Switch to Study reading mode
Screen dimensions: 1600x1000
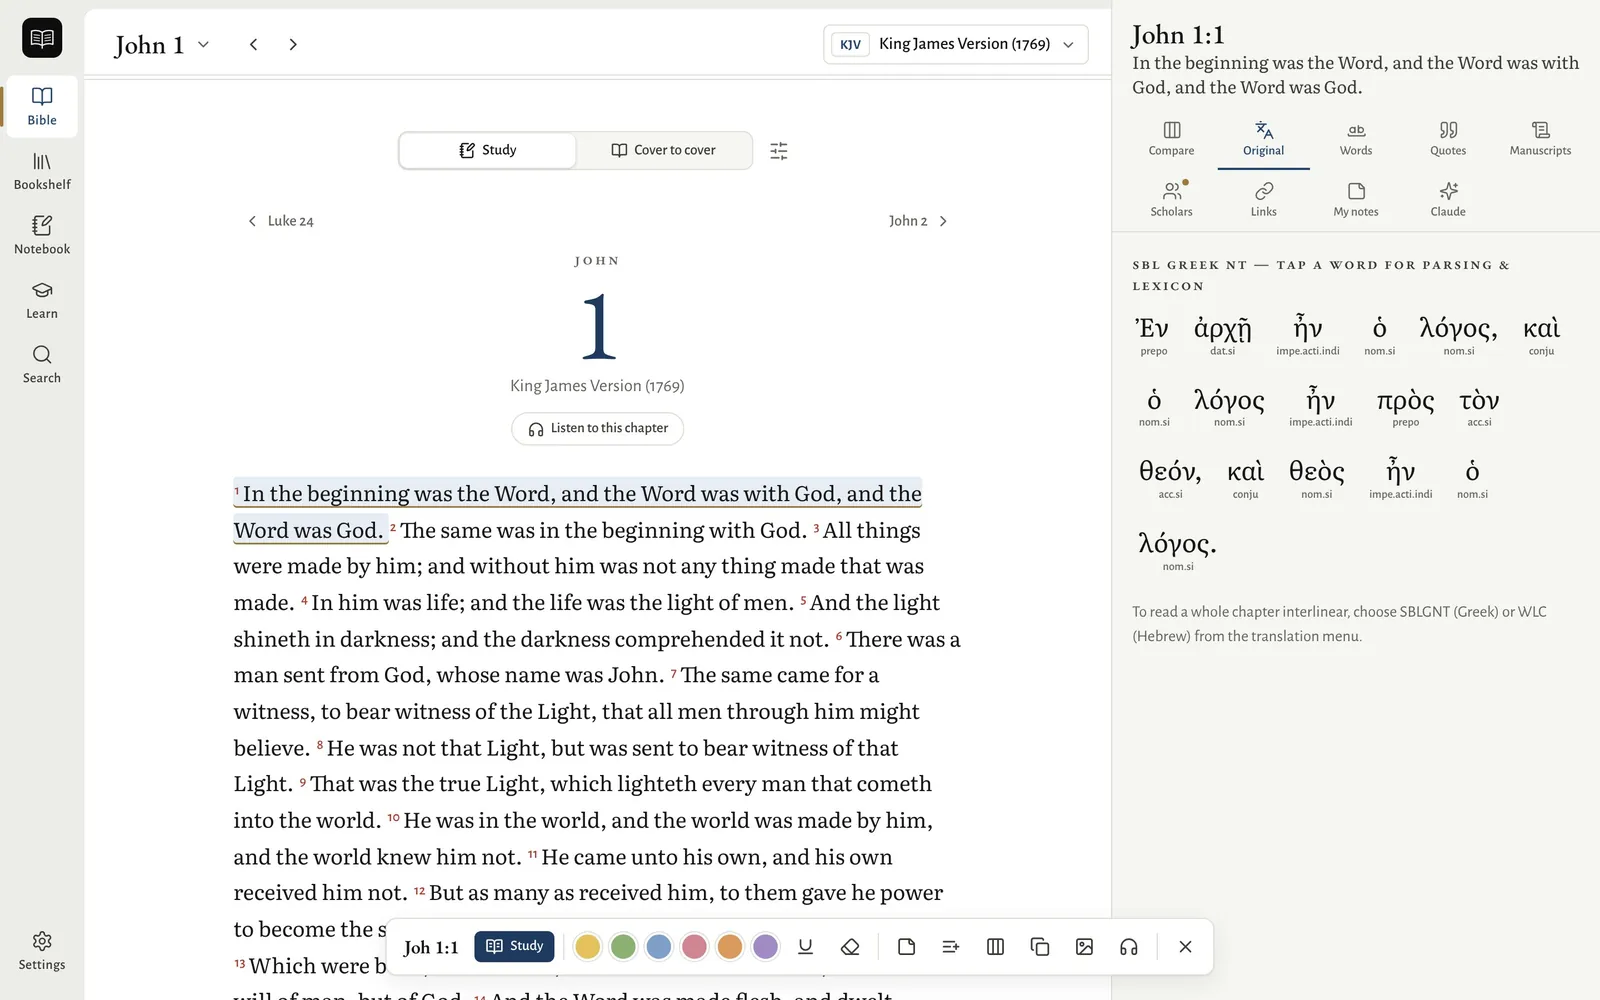click(488, 150)
